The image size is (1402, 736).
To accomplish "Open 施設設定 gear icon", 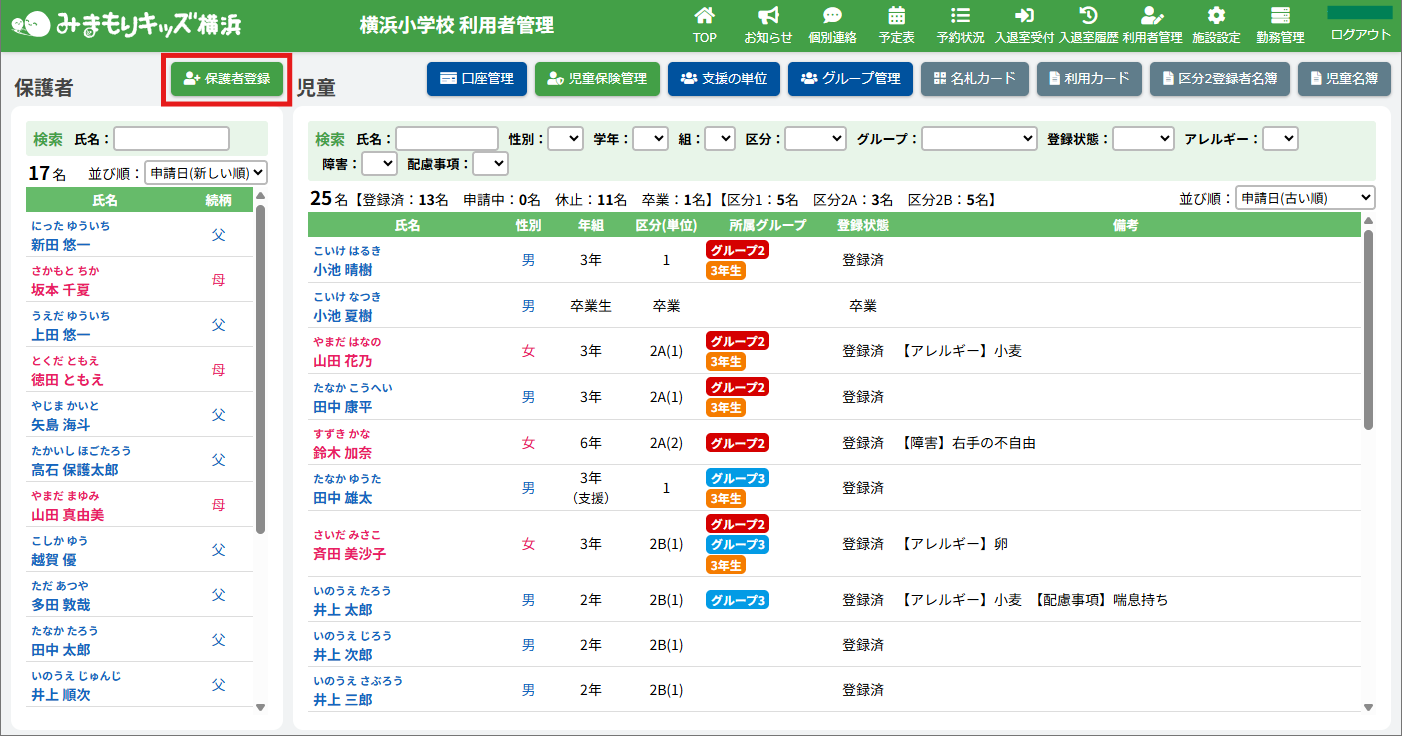I will pos(1216,16).
